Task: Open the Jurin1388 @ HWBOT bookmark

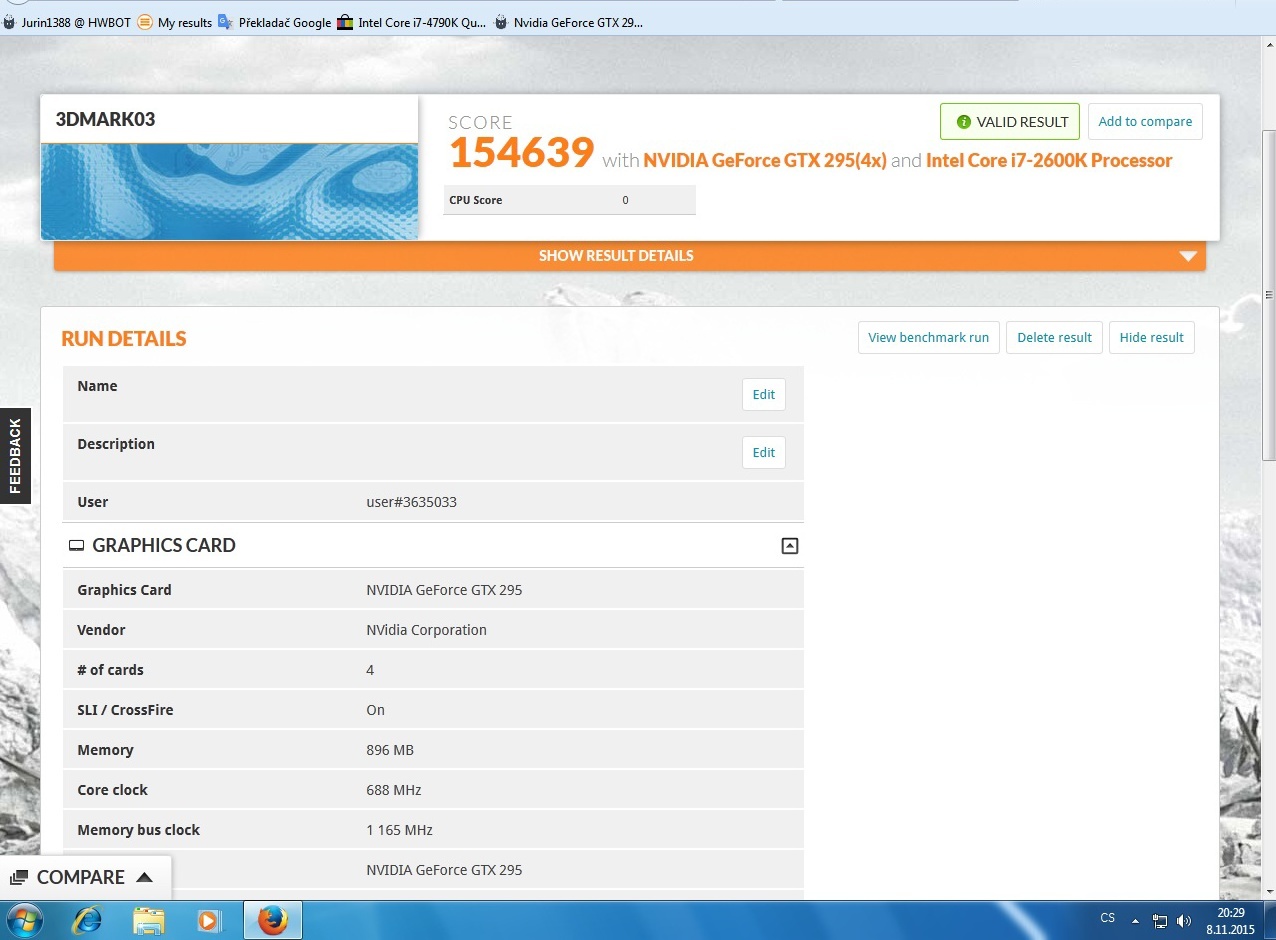Action: pyautogui.click(x=67, y=22)
